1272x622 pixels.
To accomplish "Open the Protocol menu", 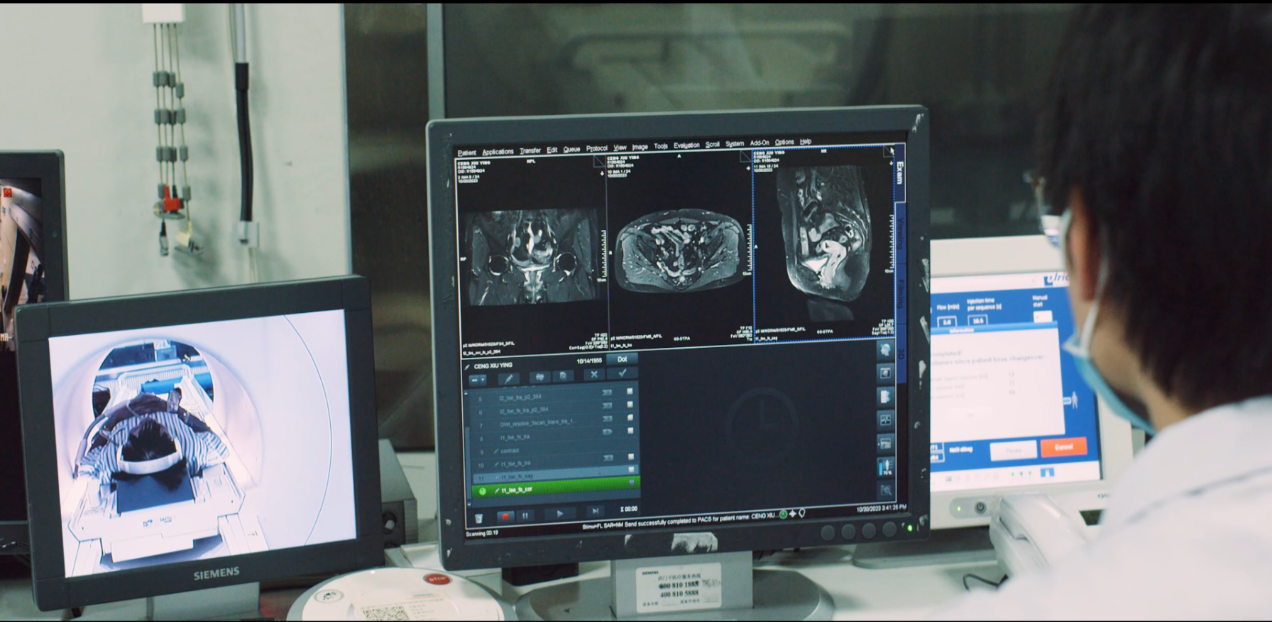I will coord(597,149).
